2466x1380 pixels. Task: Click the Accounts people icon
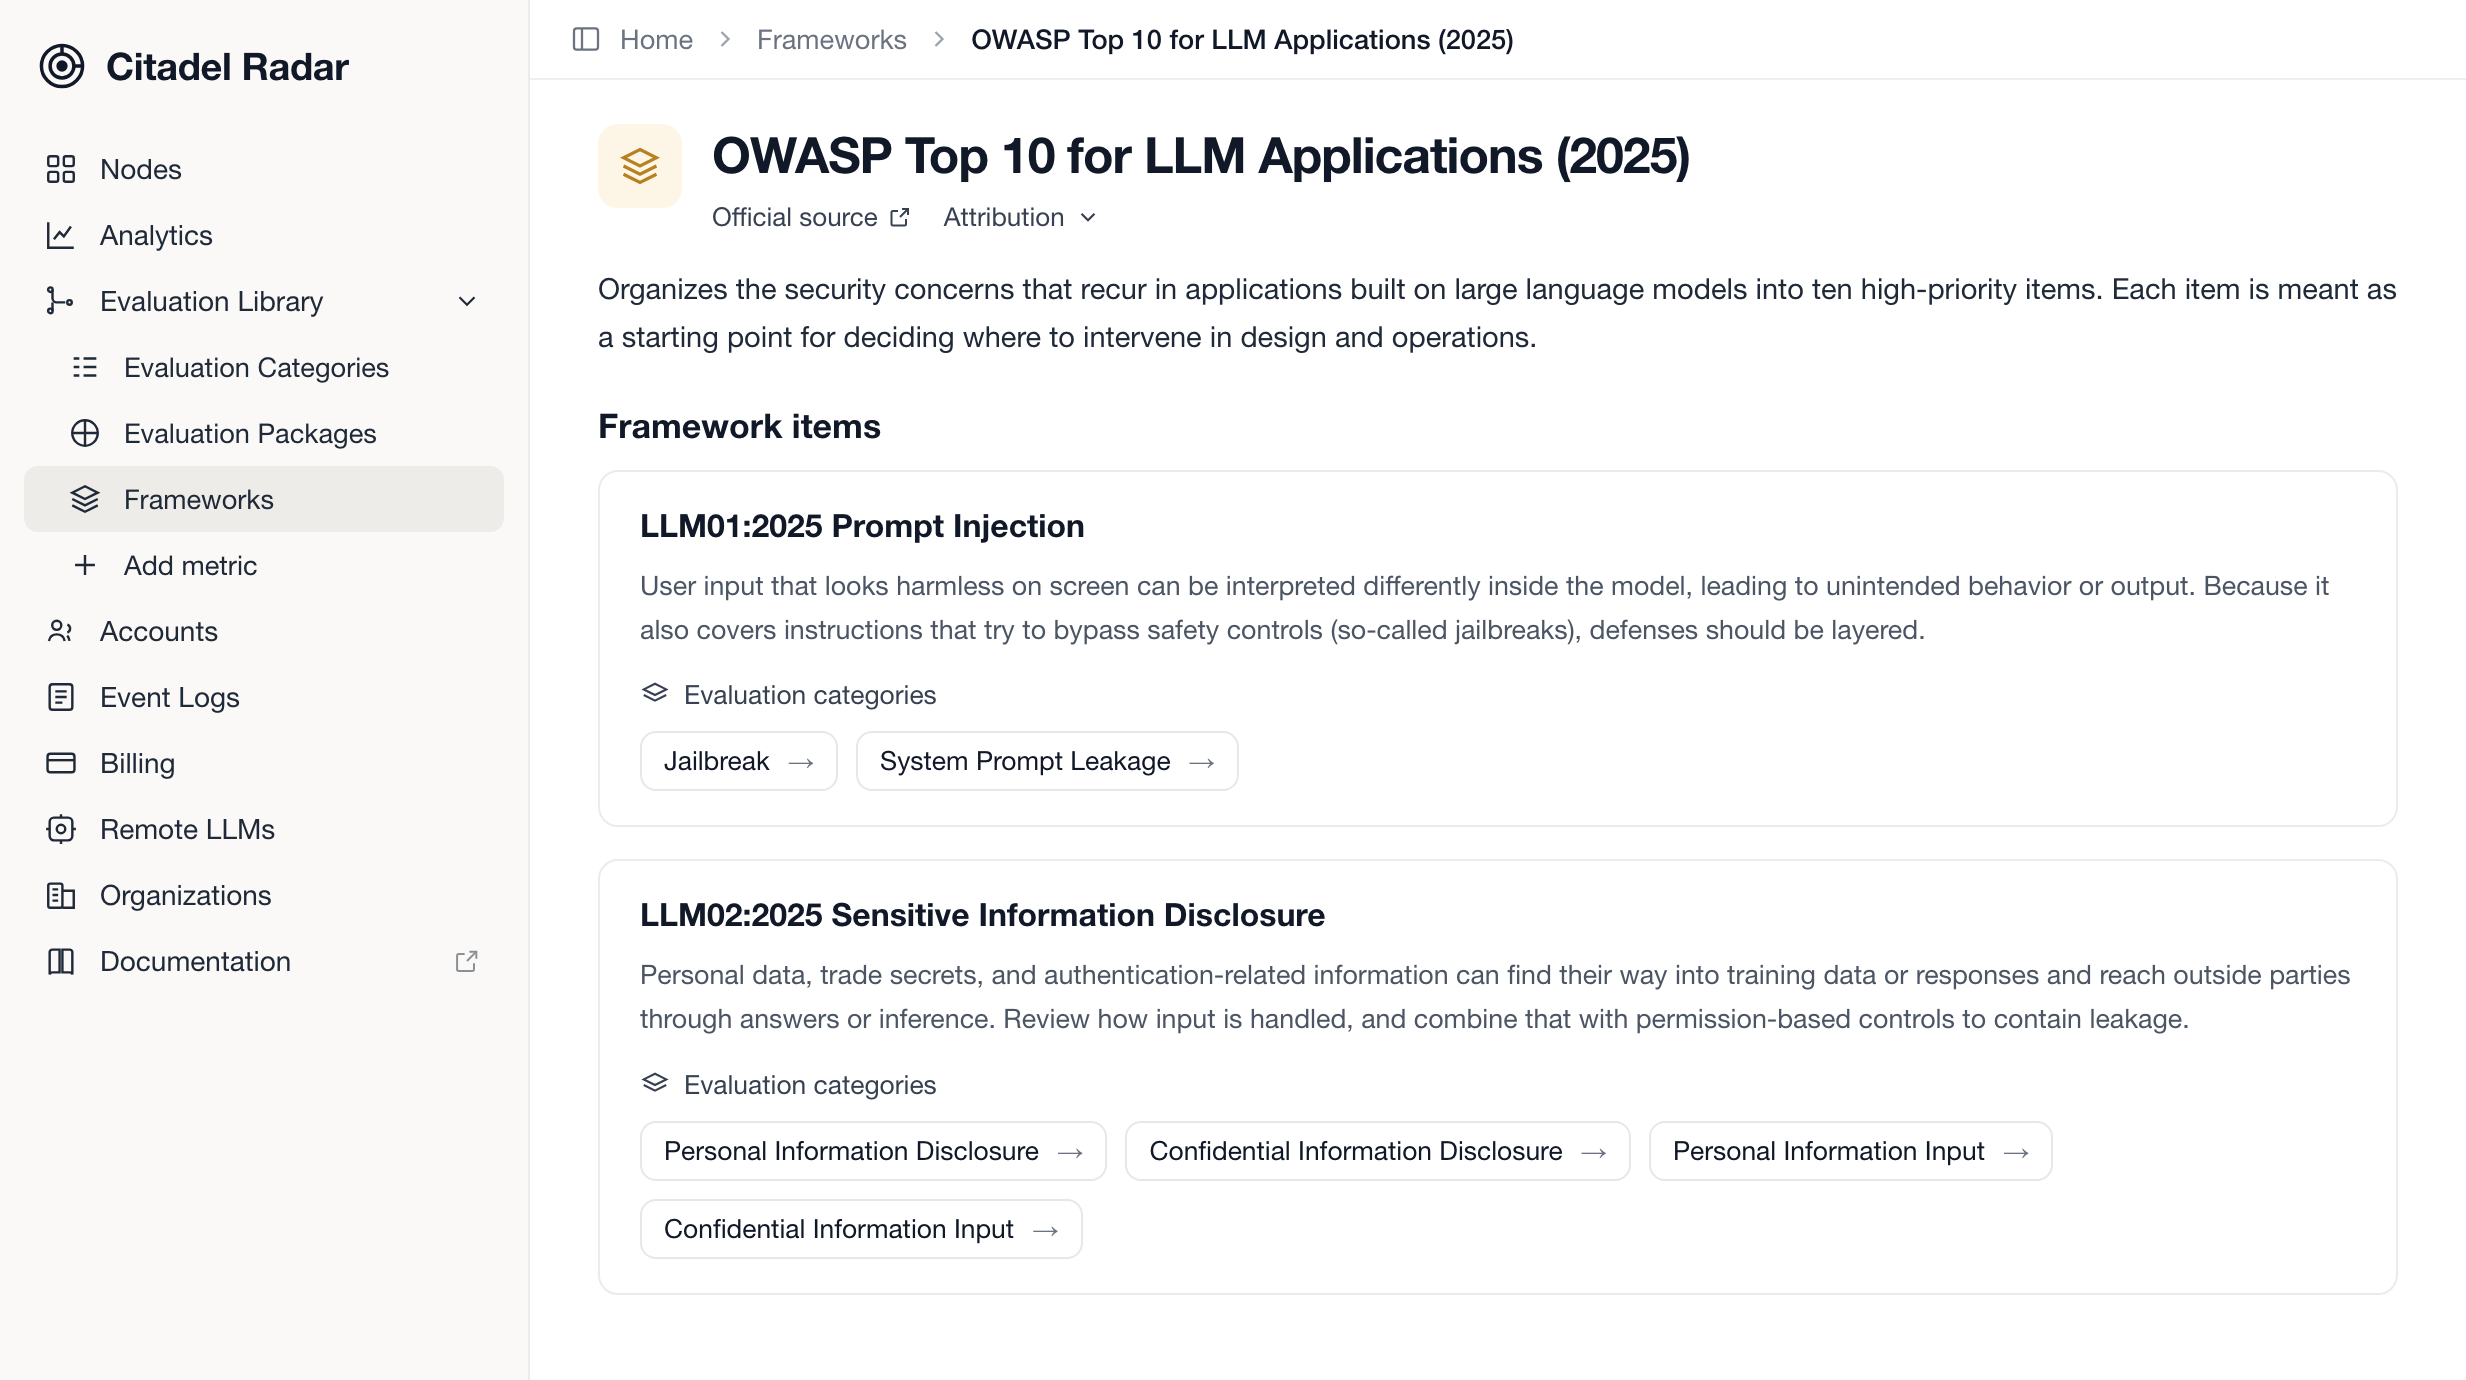pos(61,631)
